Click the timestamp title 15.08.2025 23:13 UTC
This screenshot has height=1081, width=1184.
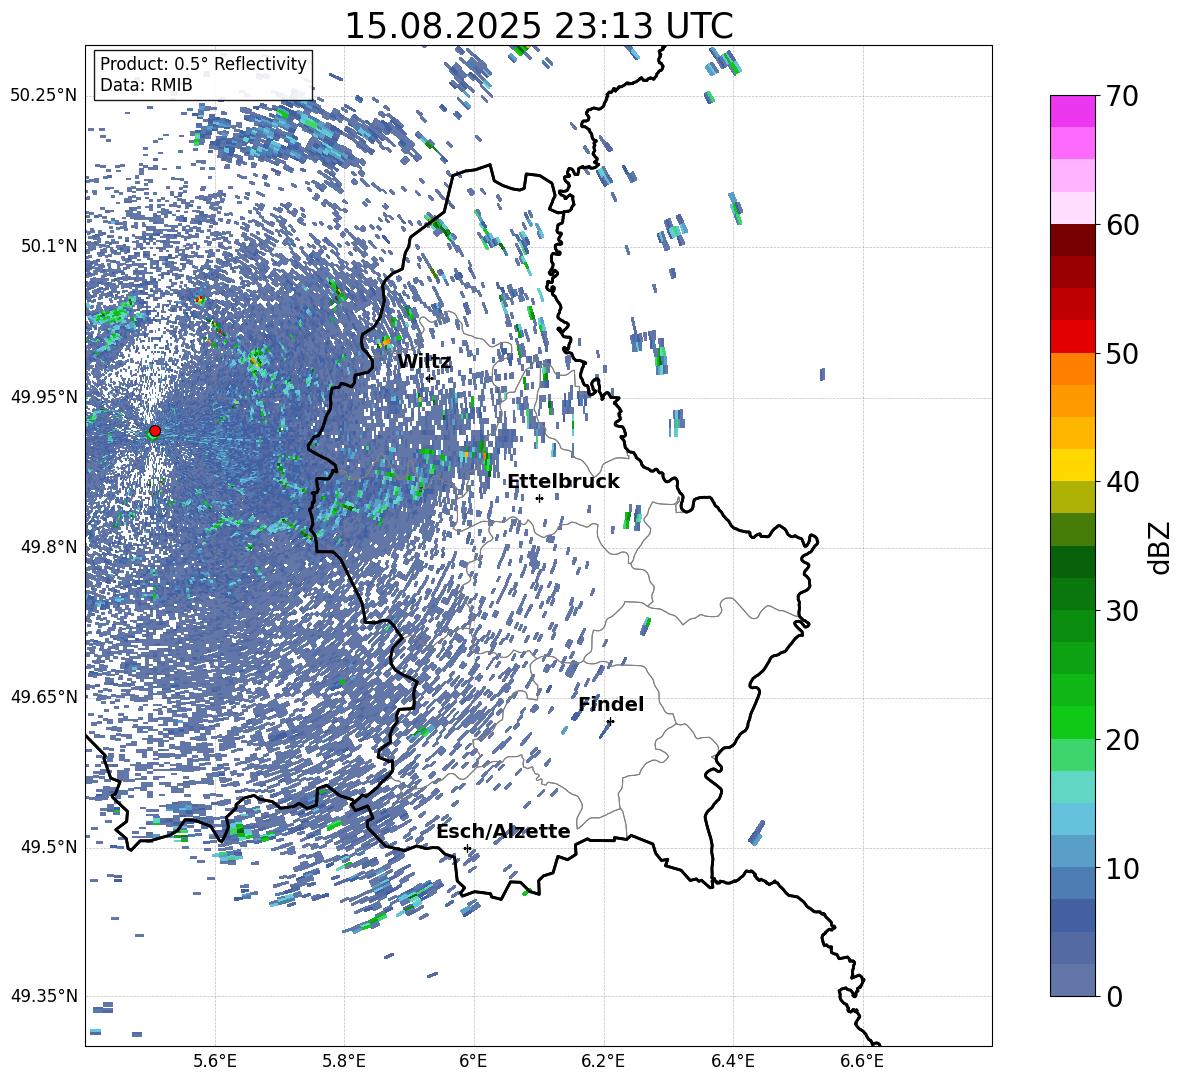point(538,26)
